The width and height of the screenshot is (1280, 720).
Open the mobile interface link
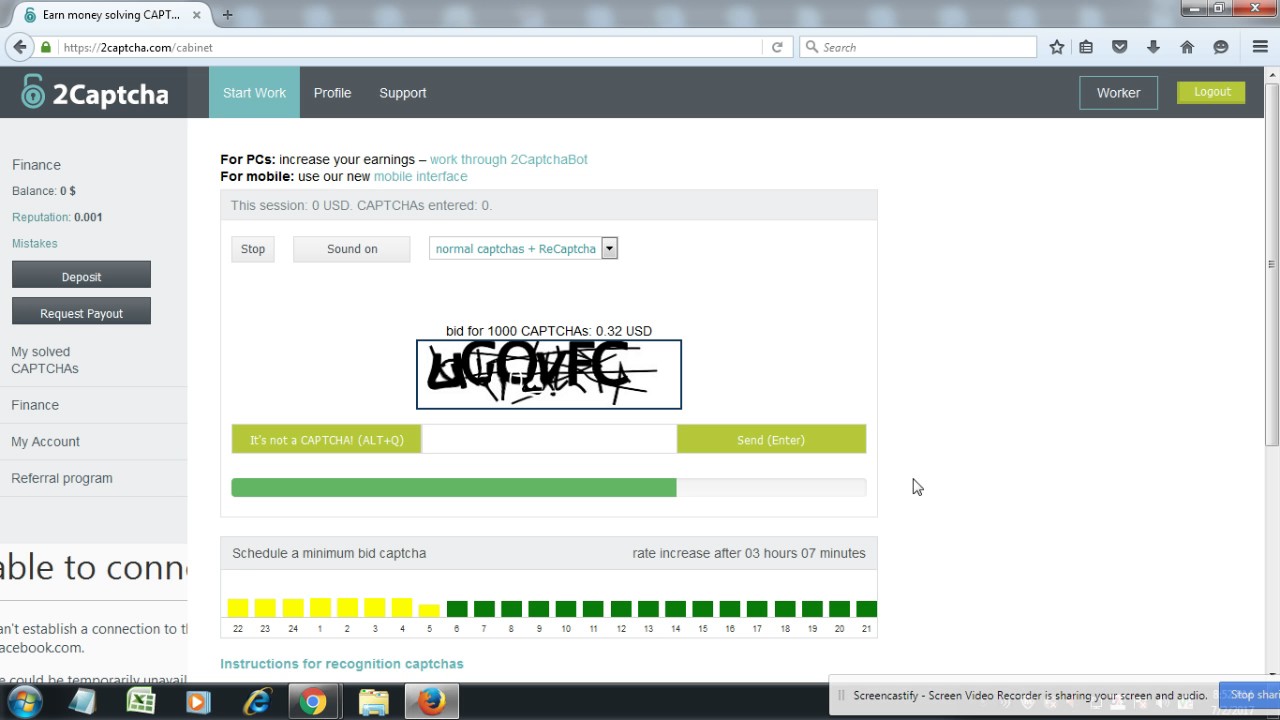(x=420, y=176)
